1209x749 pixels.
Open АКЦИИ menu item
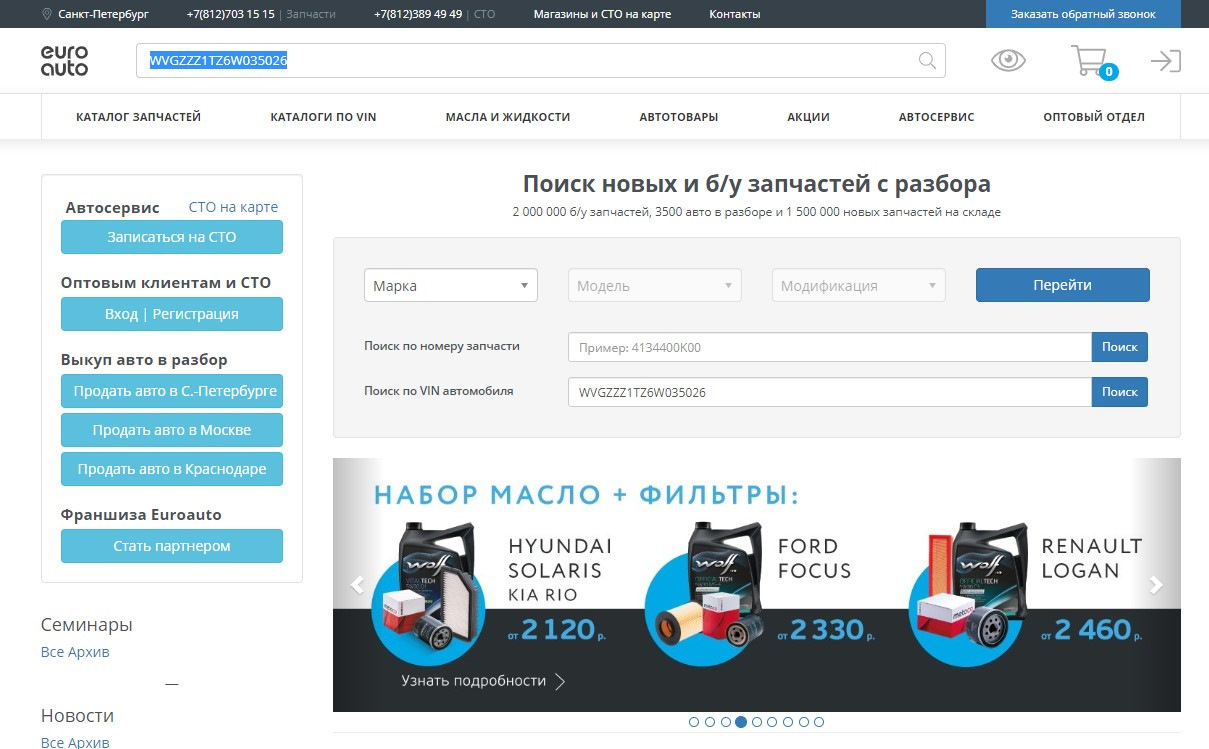[809, 117]
